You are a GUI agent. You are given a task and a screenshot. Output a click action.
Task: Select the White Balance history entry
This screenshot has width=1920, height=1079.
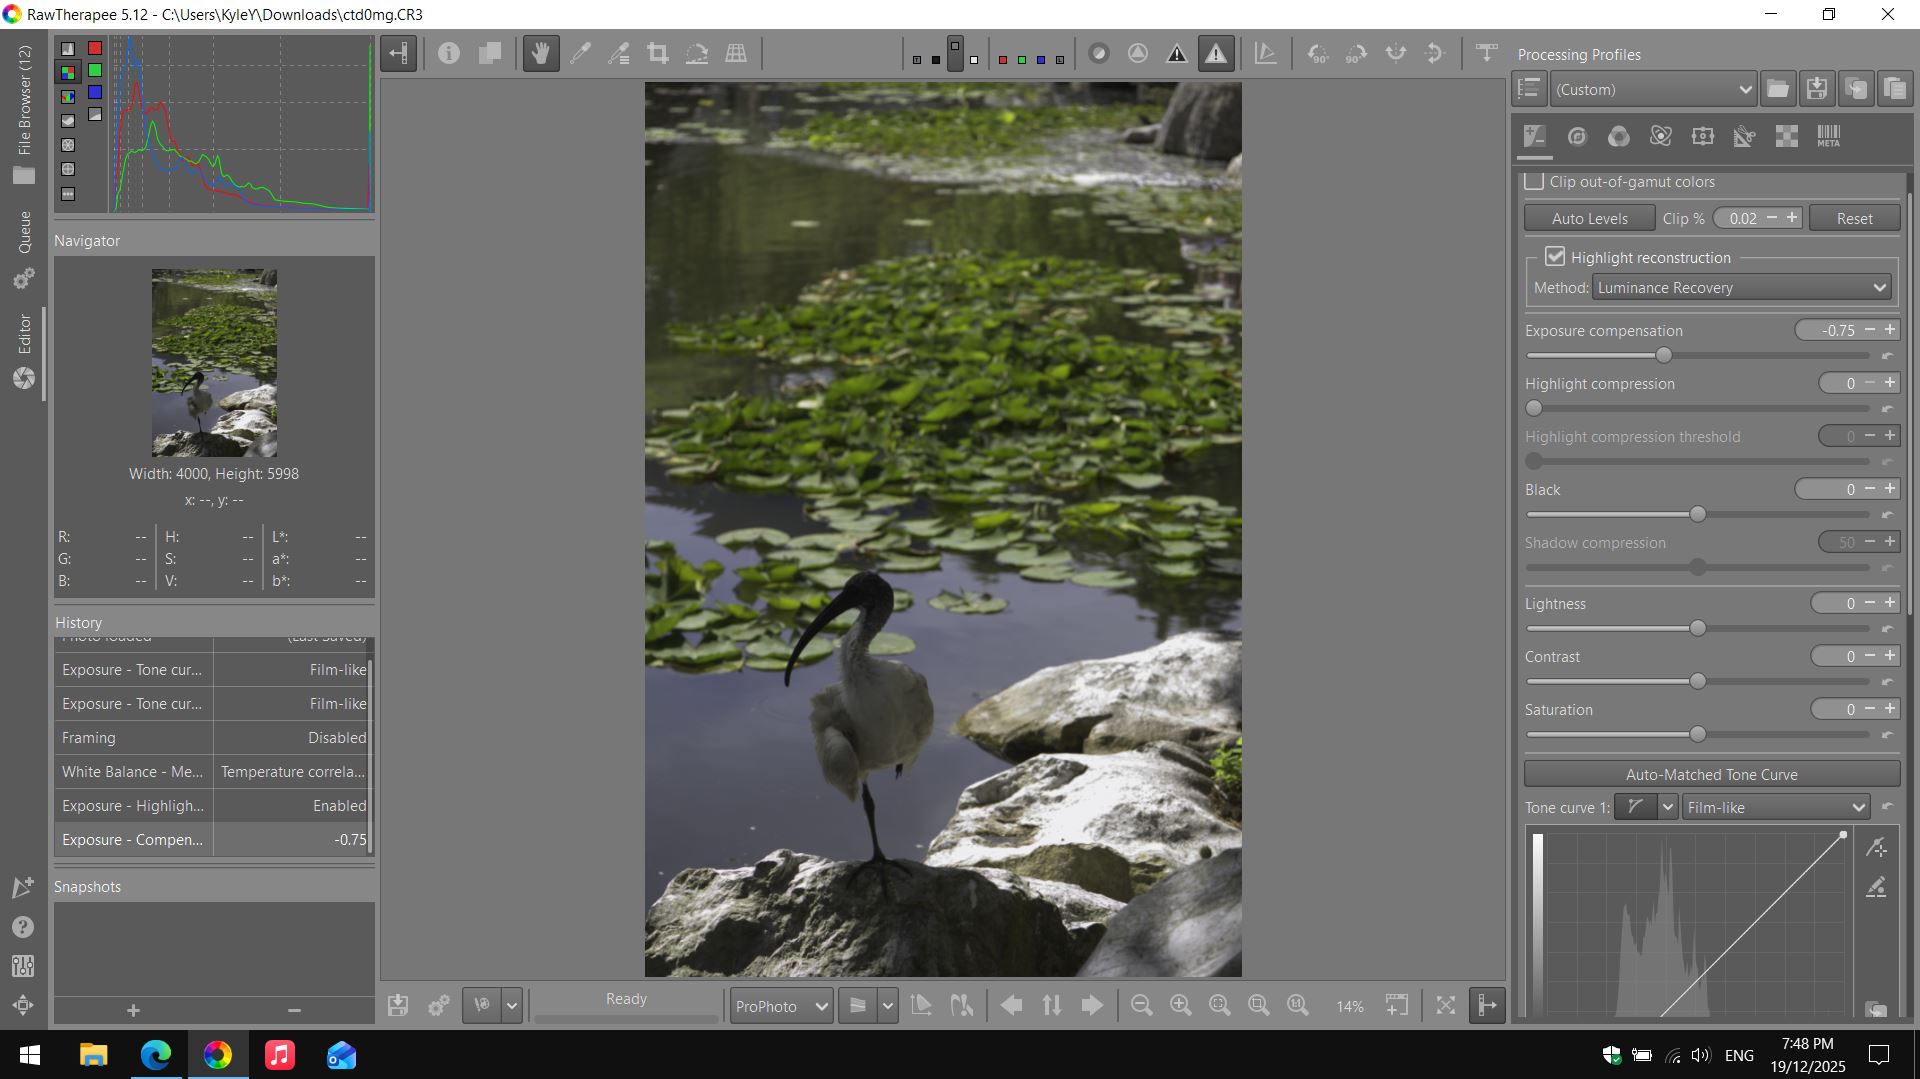pyautogui.click(x=213, y=772)
